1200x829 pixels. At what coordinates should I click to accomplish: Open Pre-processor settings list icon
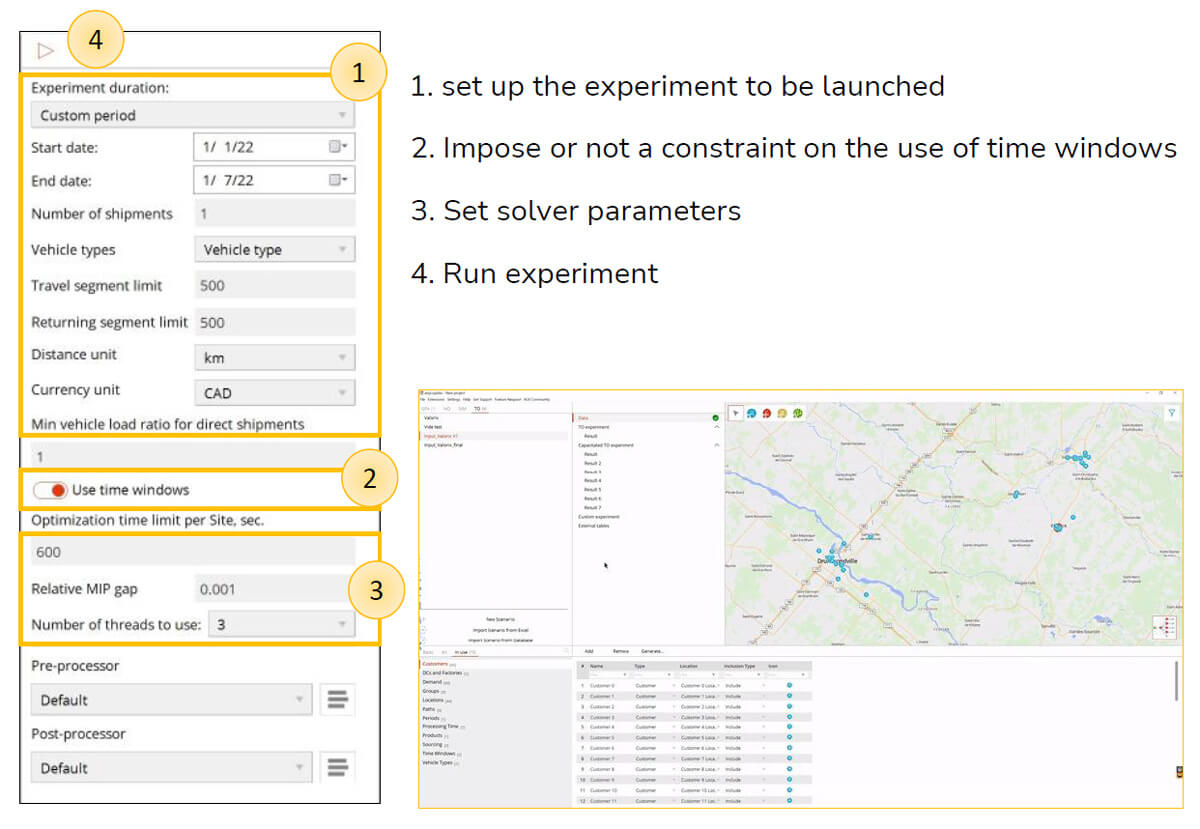click(337, 699)
